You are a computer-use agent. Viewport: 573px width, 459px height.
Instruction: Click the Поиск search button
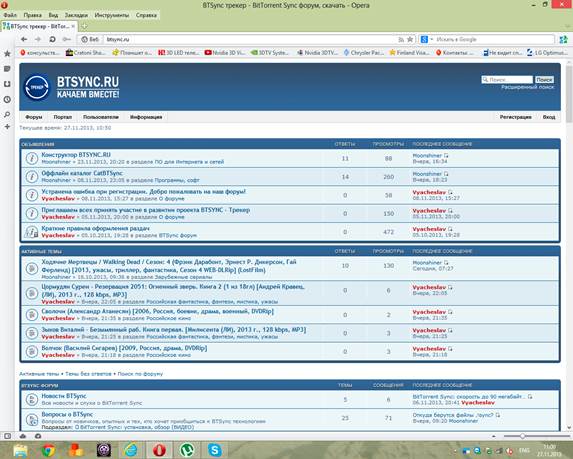544,79
